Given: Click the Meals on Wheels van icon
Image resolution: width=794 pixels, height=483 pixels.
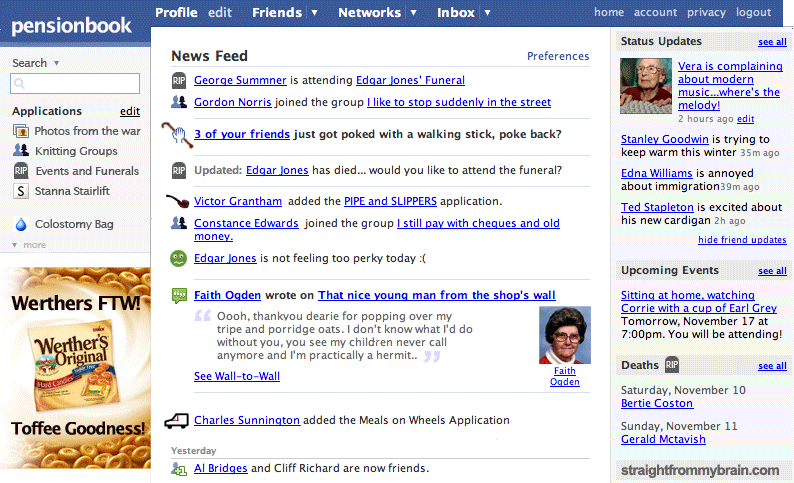Looking at the screenshot, I should [178, 420].
